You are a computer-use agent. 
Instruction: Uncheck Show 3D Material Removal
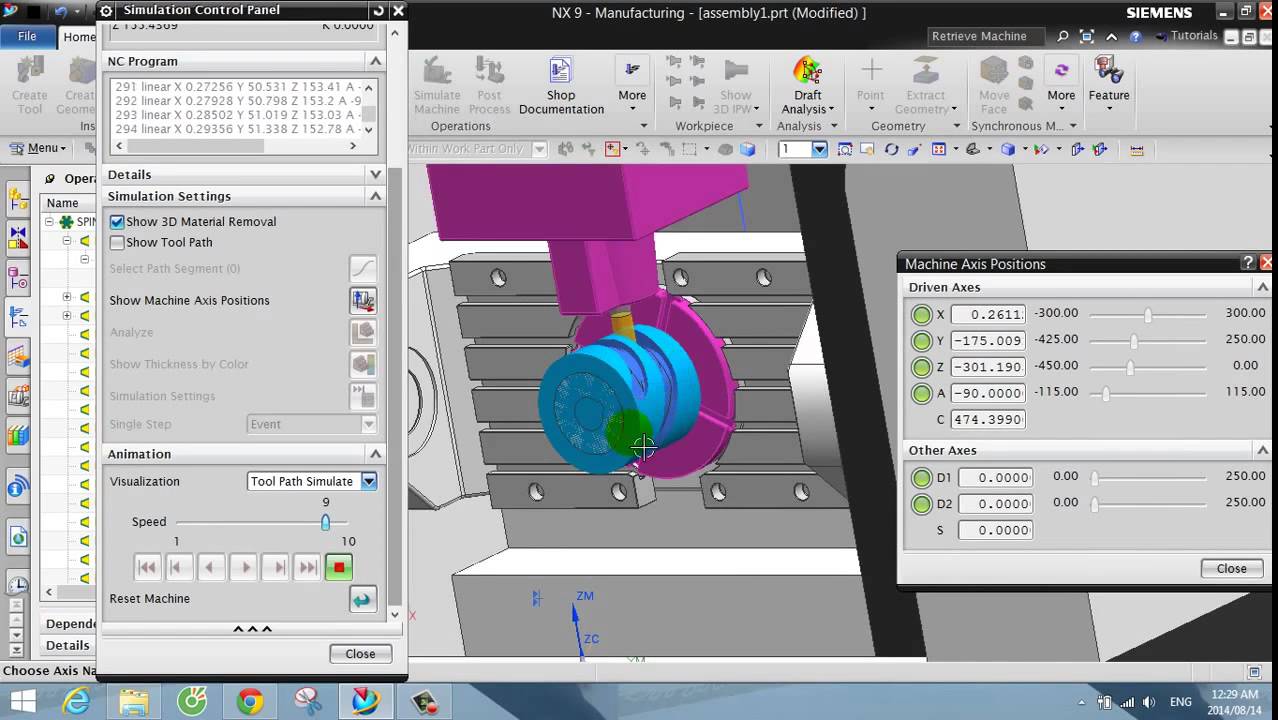pyautogui.click(x=117, y=222)
